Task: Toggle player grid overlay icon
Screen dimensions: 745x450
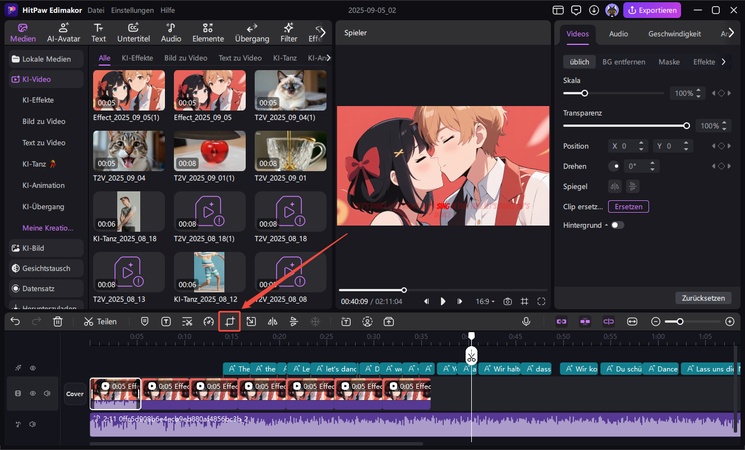Action: (525, 301)
